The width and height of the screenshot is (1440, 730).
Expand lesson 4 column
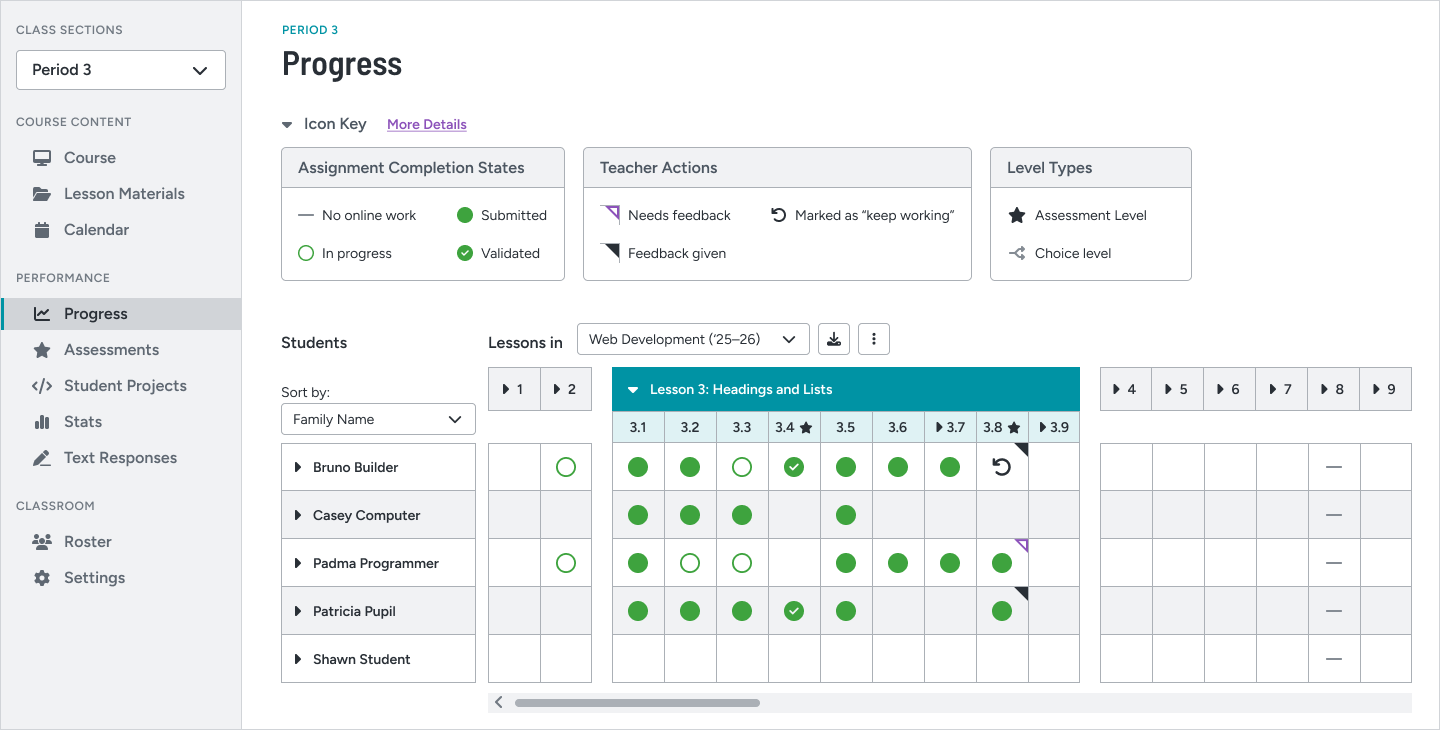pos(1126,389)
